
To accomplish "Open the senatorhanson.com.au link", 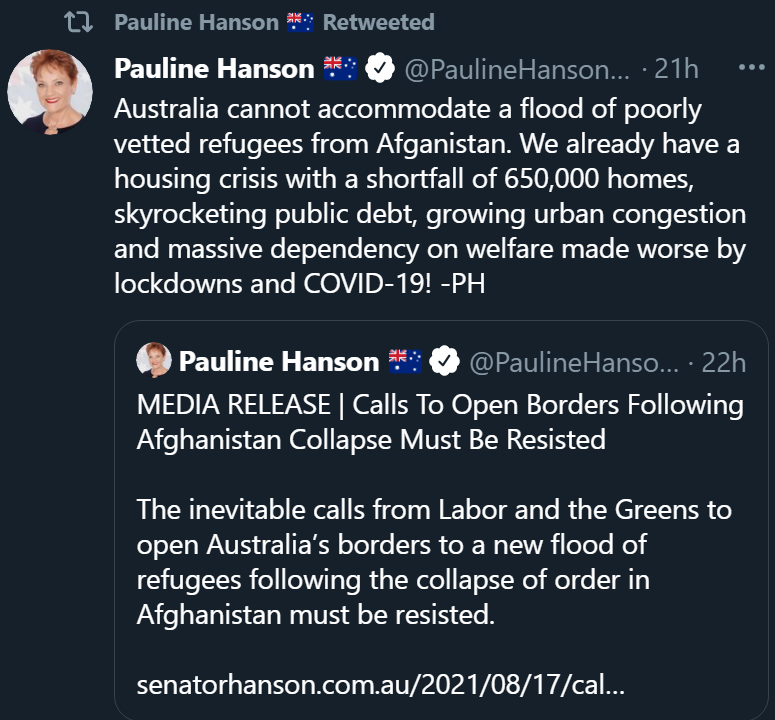I will (382, 687).
